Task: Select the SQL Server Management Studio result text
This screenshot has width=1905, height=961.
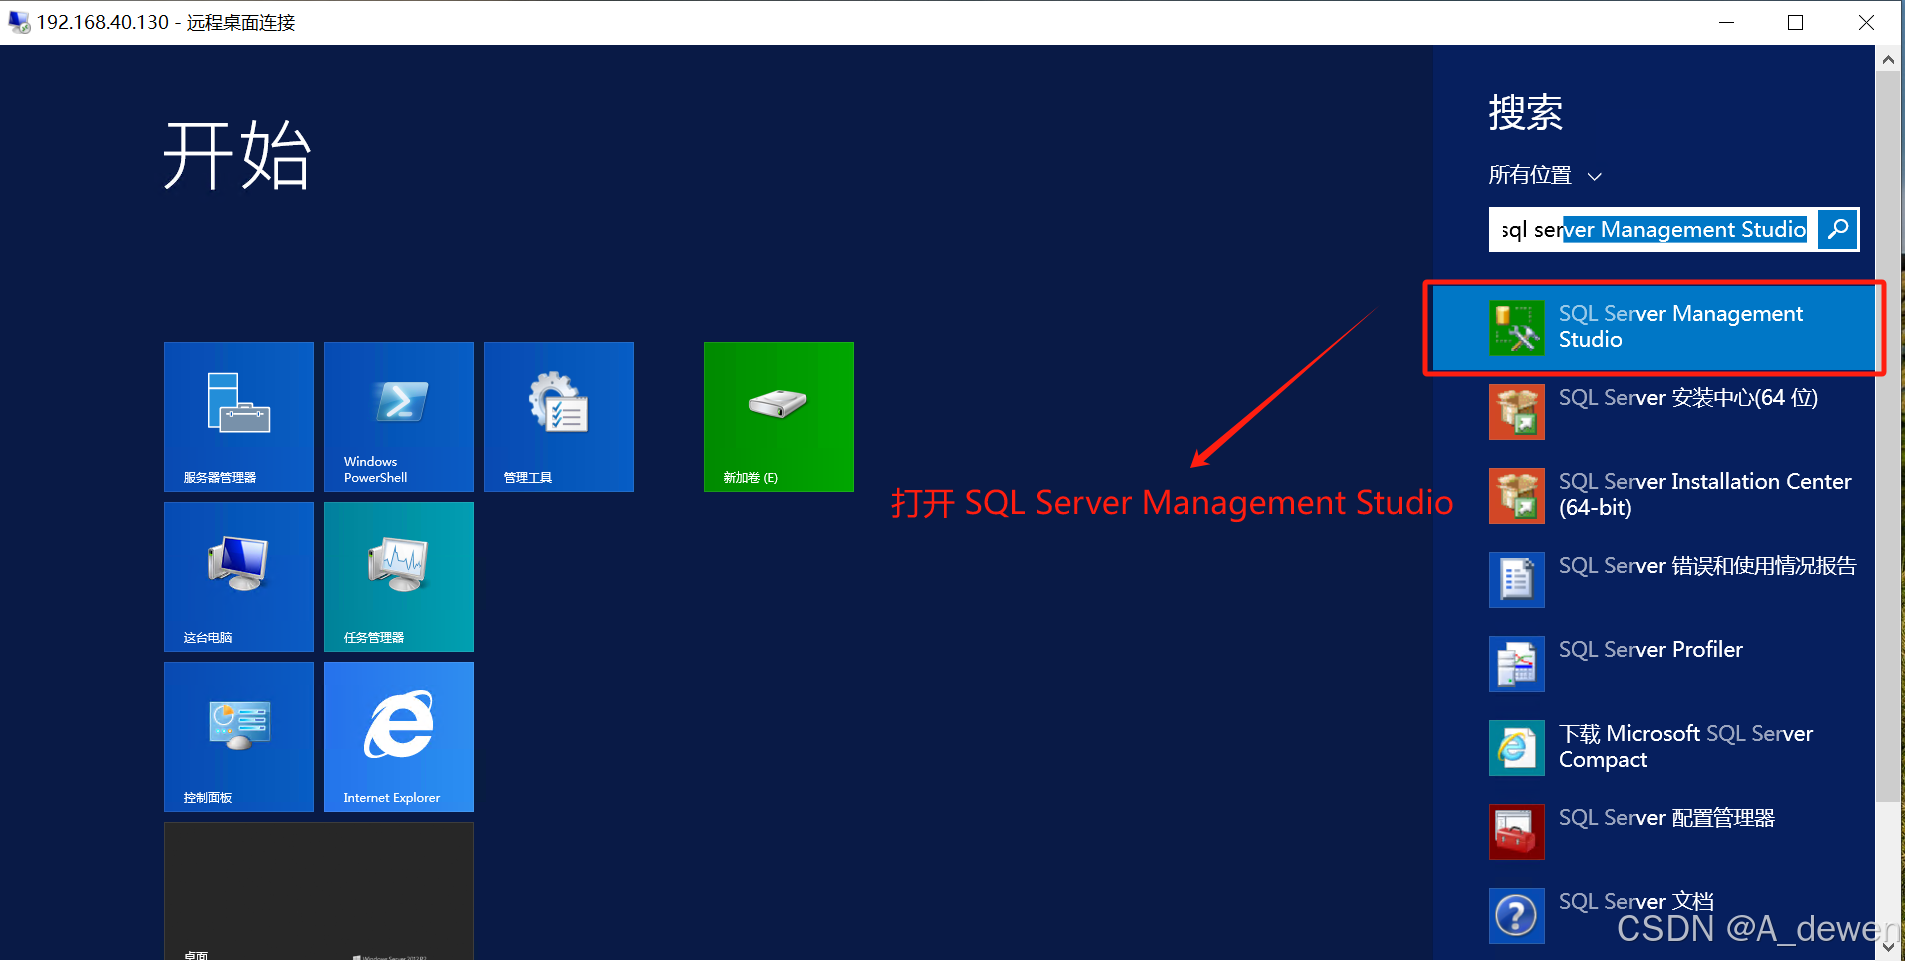Action: point(1681,327)
